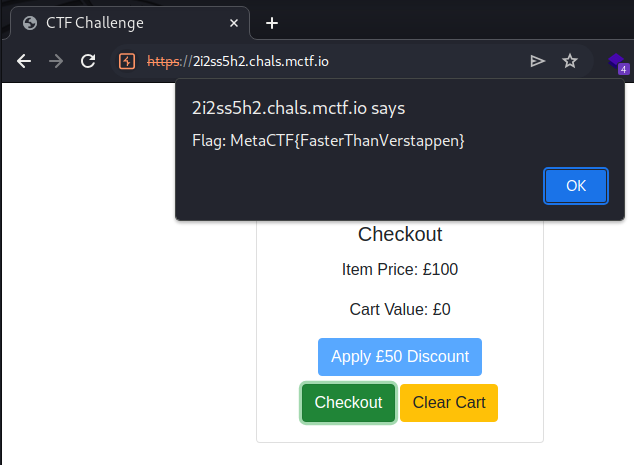Click the green Checkout button
The height and width of the screenshot is (465, 634).
[x=348, y=403]
